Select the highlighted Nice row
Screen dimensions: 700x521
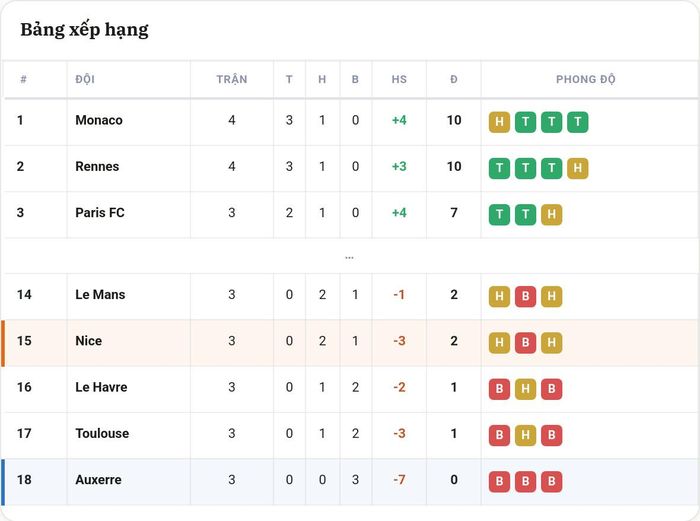[x=350, y=343]
